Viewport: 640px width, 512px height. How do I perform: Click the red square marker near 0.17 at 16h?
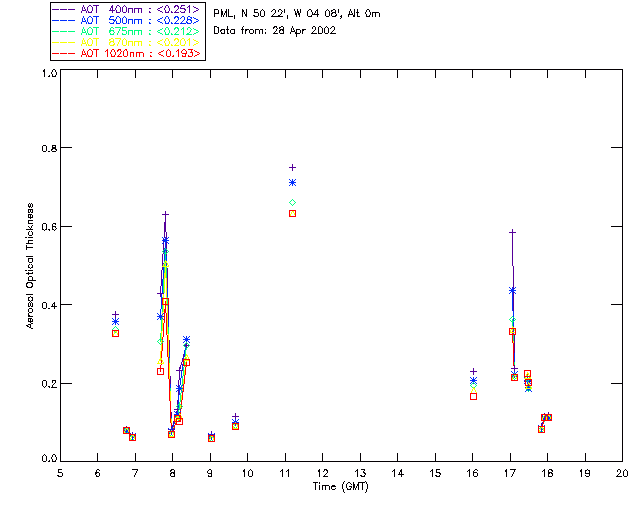[x=473, y=396]
